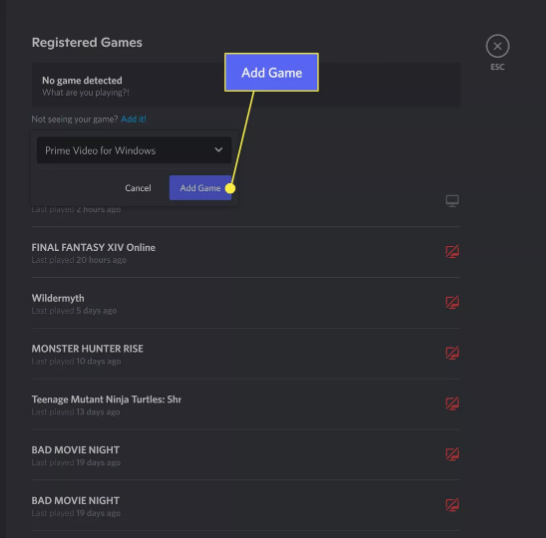Follow the "Add it!" link

pyautogui.click(x=133, y=119)
